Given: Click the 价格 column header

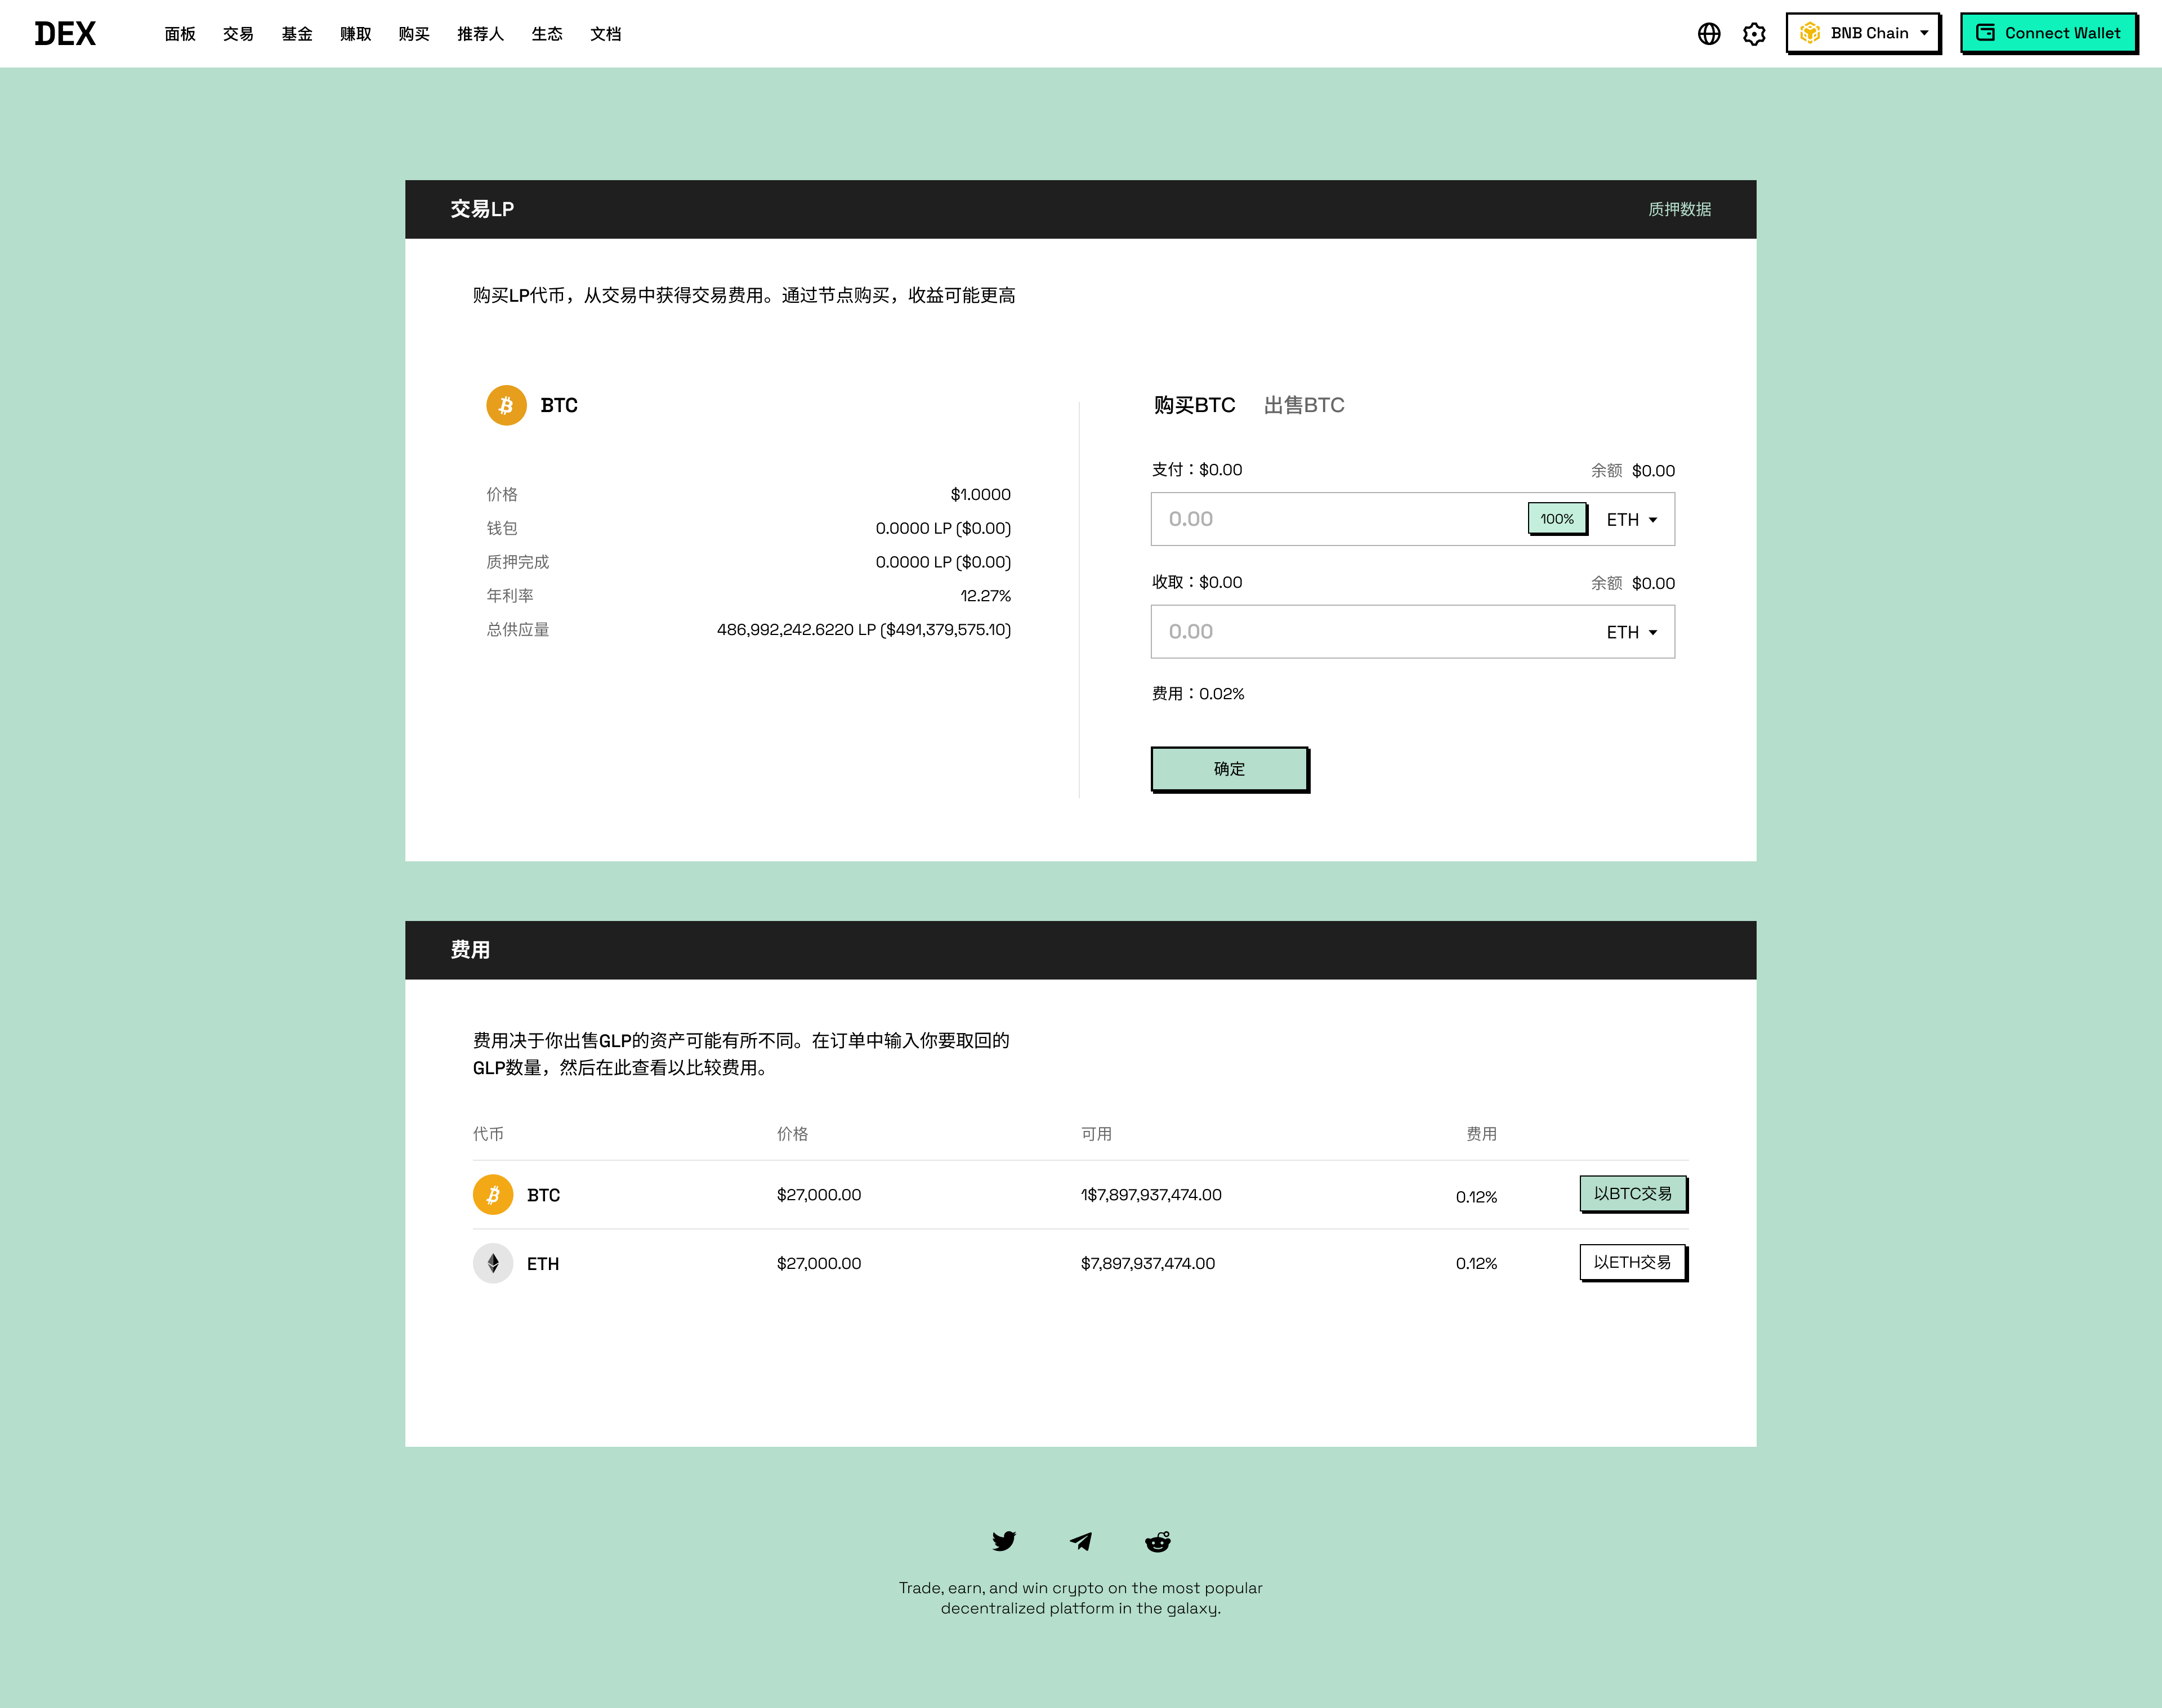Looking at the screenshot, I should (x=792, y=1134).
